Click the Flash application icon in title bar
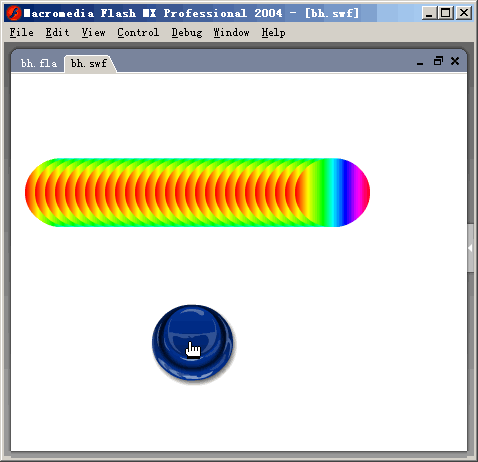Image resolution: width=478 pixels, height=462 pixels. [14, 13]
